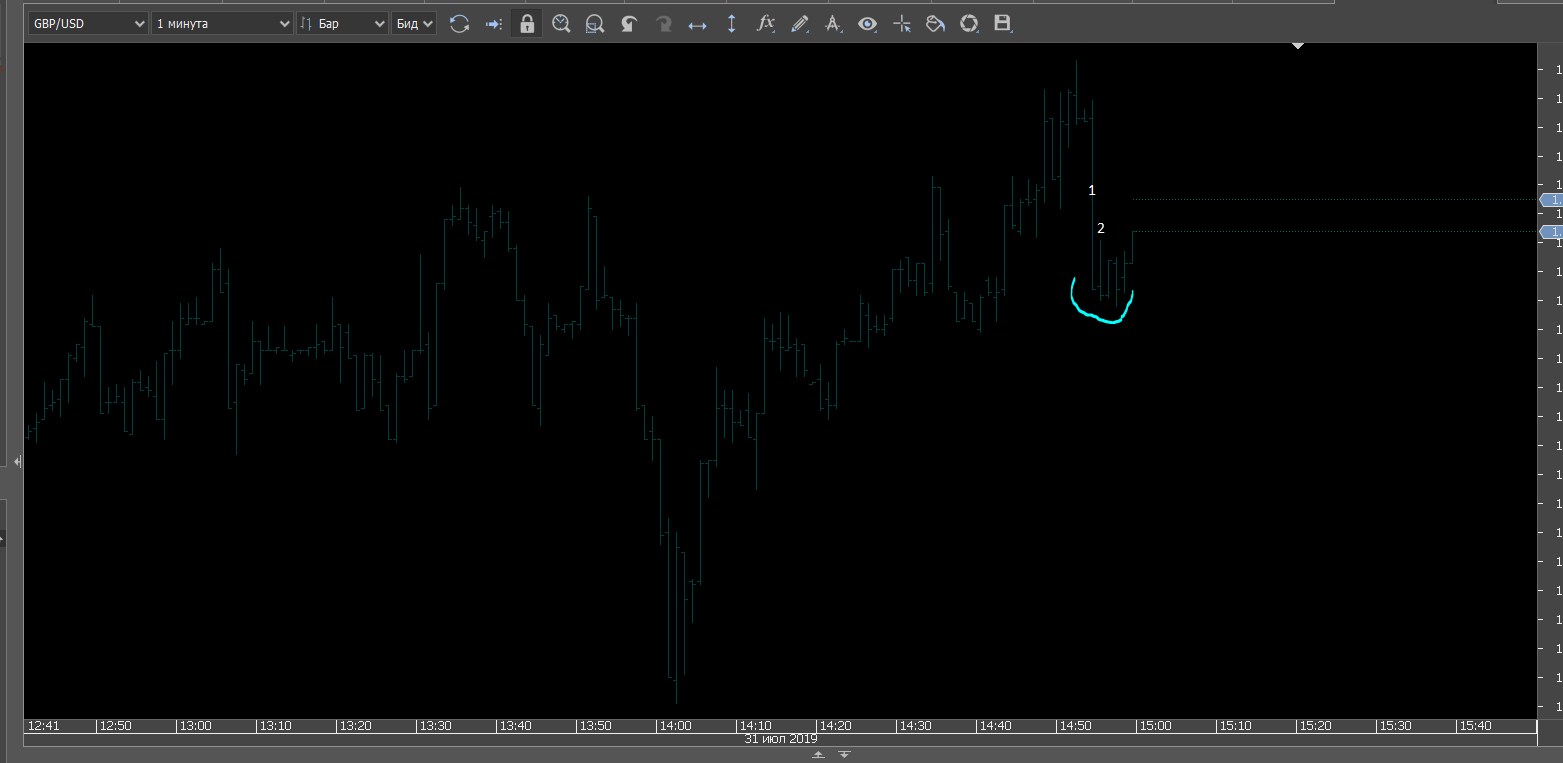Open the 'Бар' chart type dropdown
The height and width of the screenshot is (763, 1563).
pyautogui.click(x=342, y=23)
